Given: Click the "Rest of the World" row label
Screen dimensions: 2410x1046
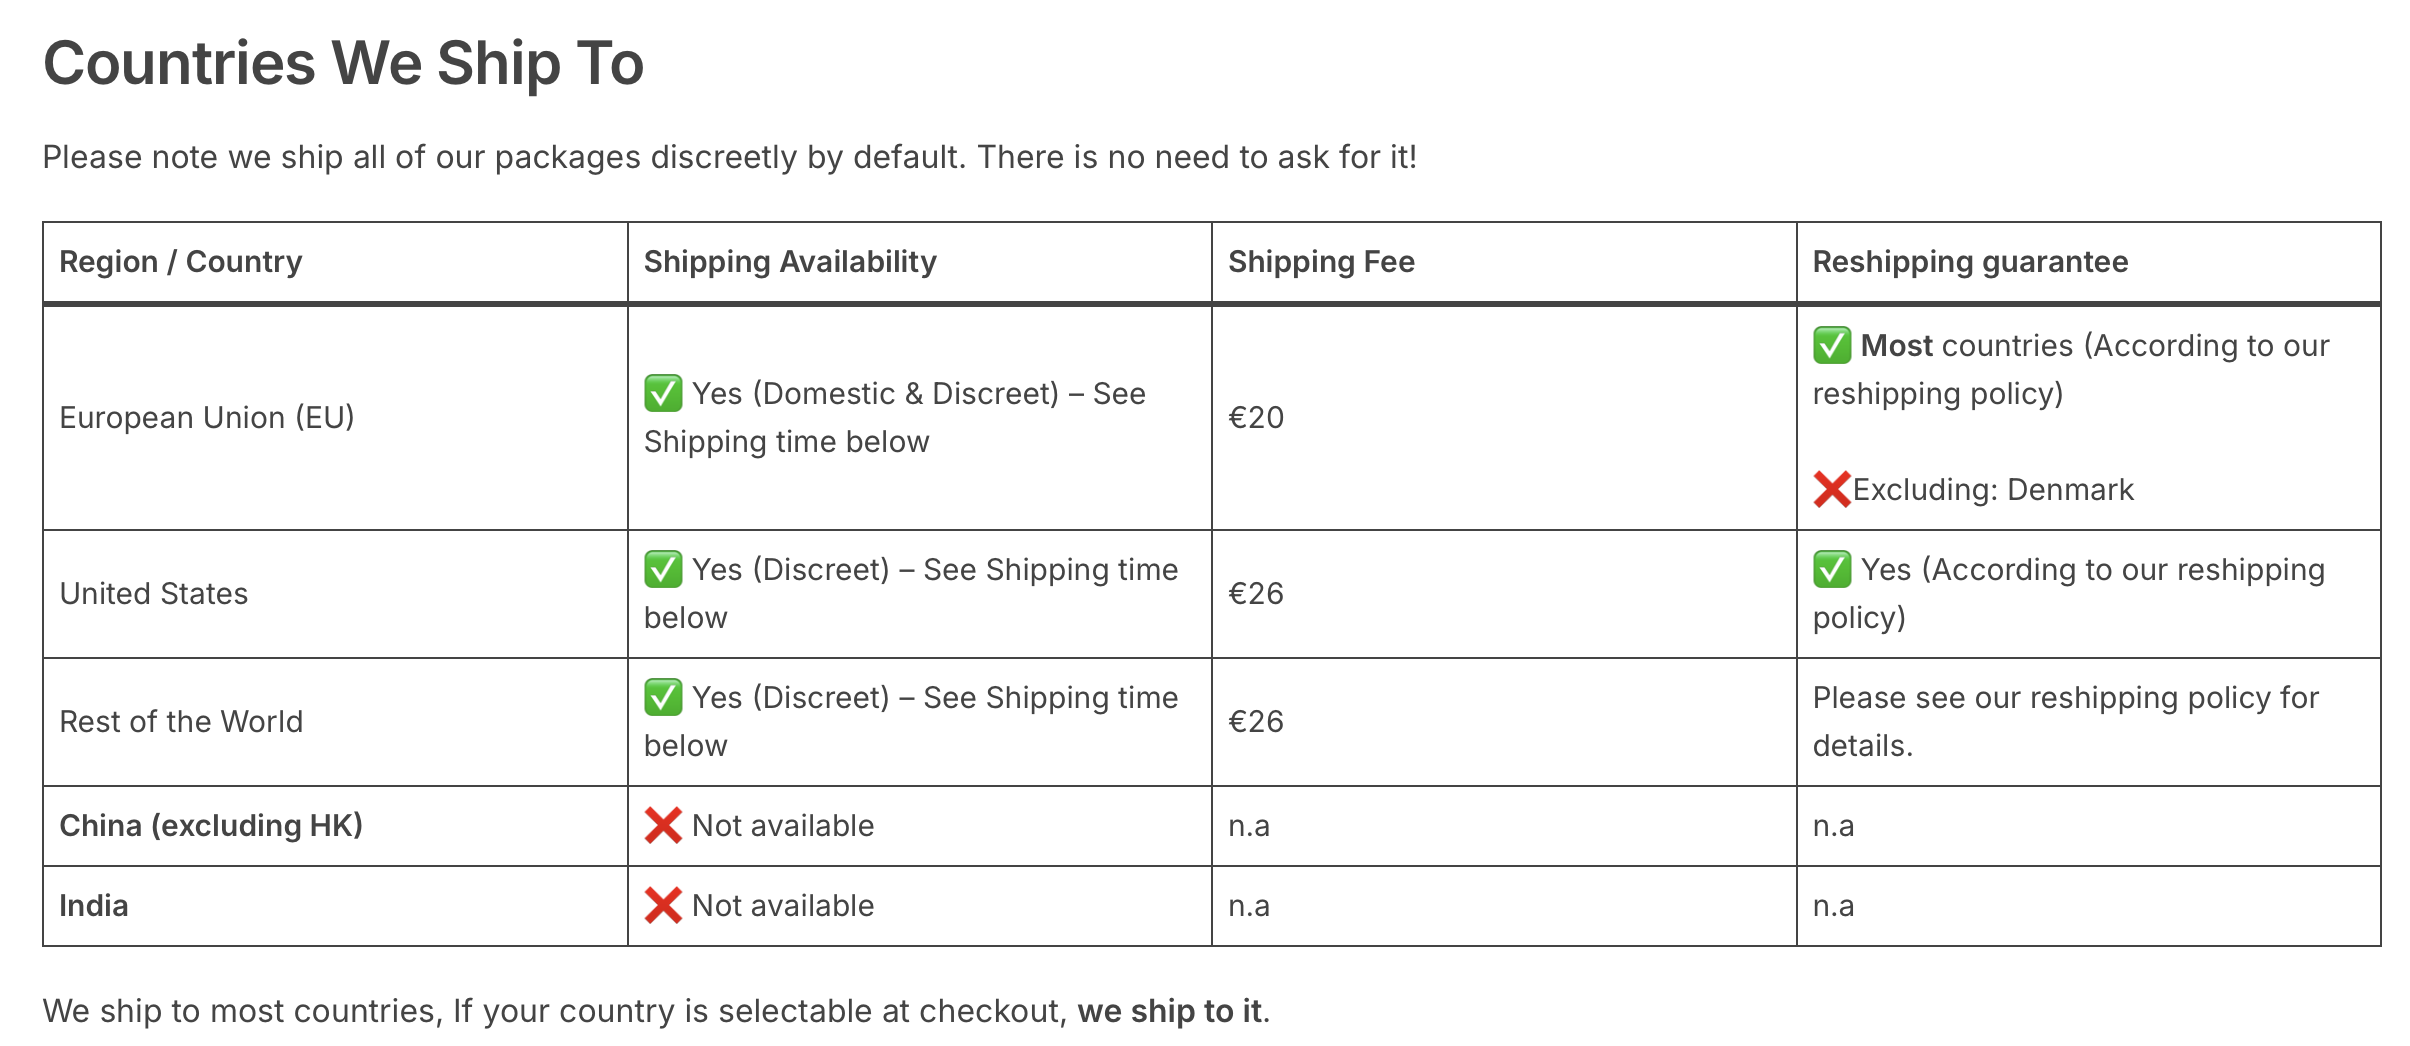Looking at the screenshot, I should pyautogui.click(x=181, y=722).
